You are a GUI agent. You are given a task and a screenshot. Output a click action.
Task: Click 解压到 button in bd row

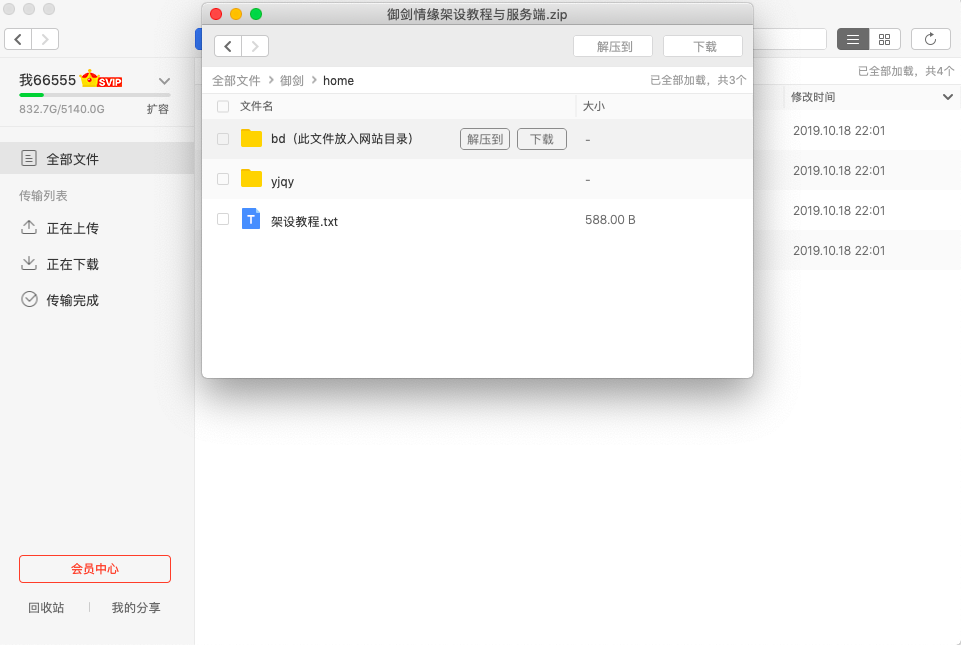pyautogui.click(x=484, y=139)
